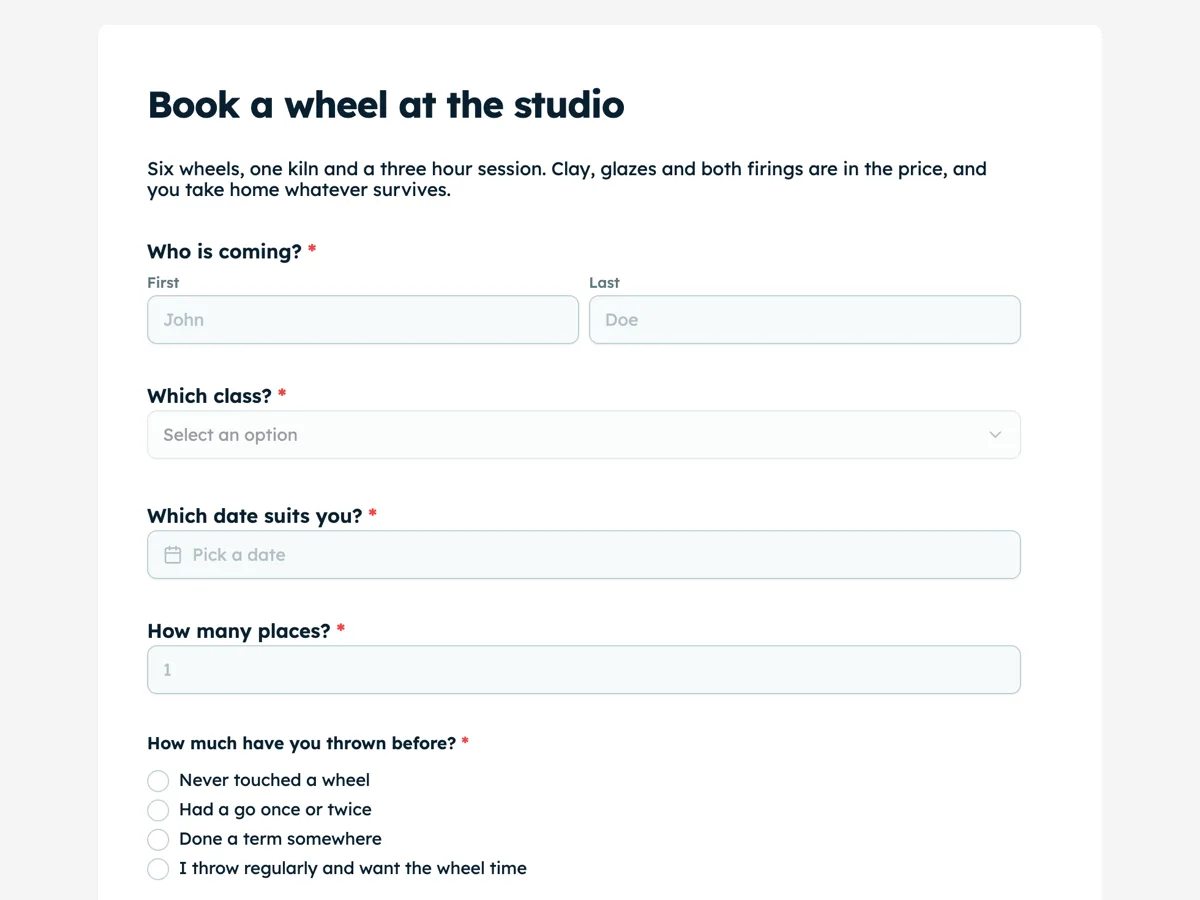Viewport: 1200px width, 900px height.
Task: Select Never touched a wheel radio
Action: click(158, 780)
